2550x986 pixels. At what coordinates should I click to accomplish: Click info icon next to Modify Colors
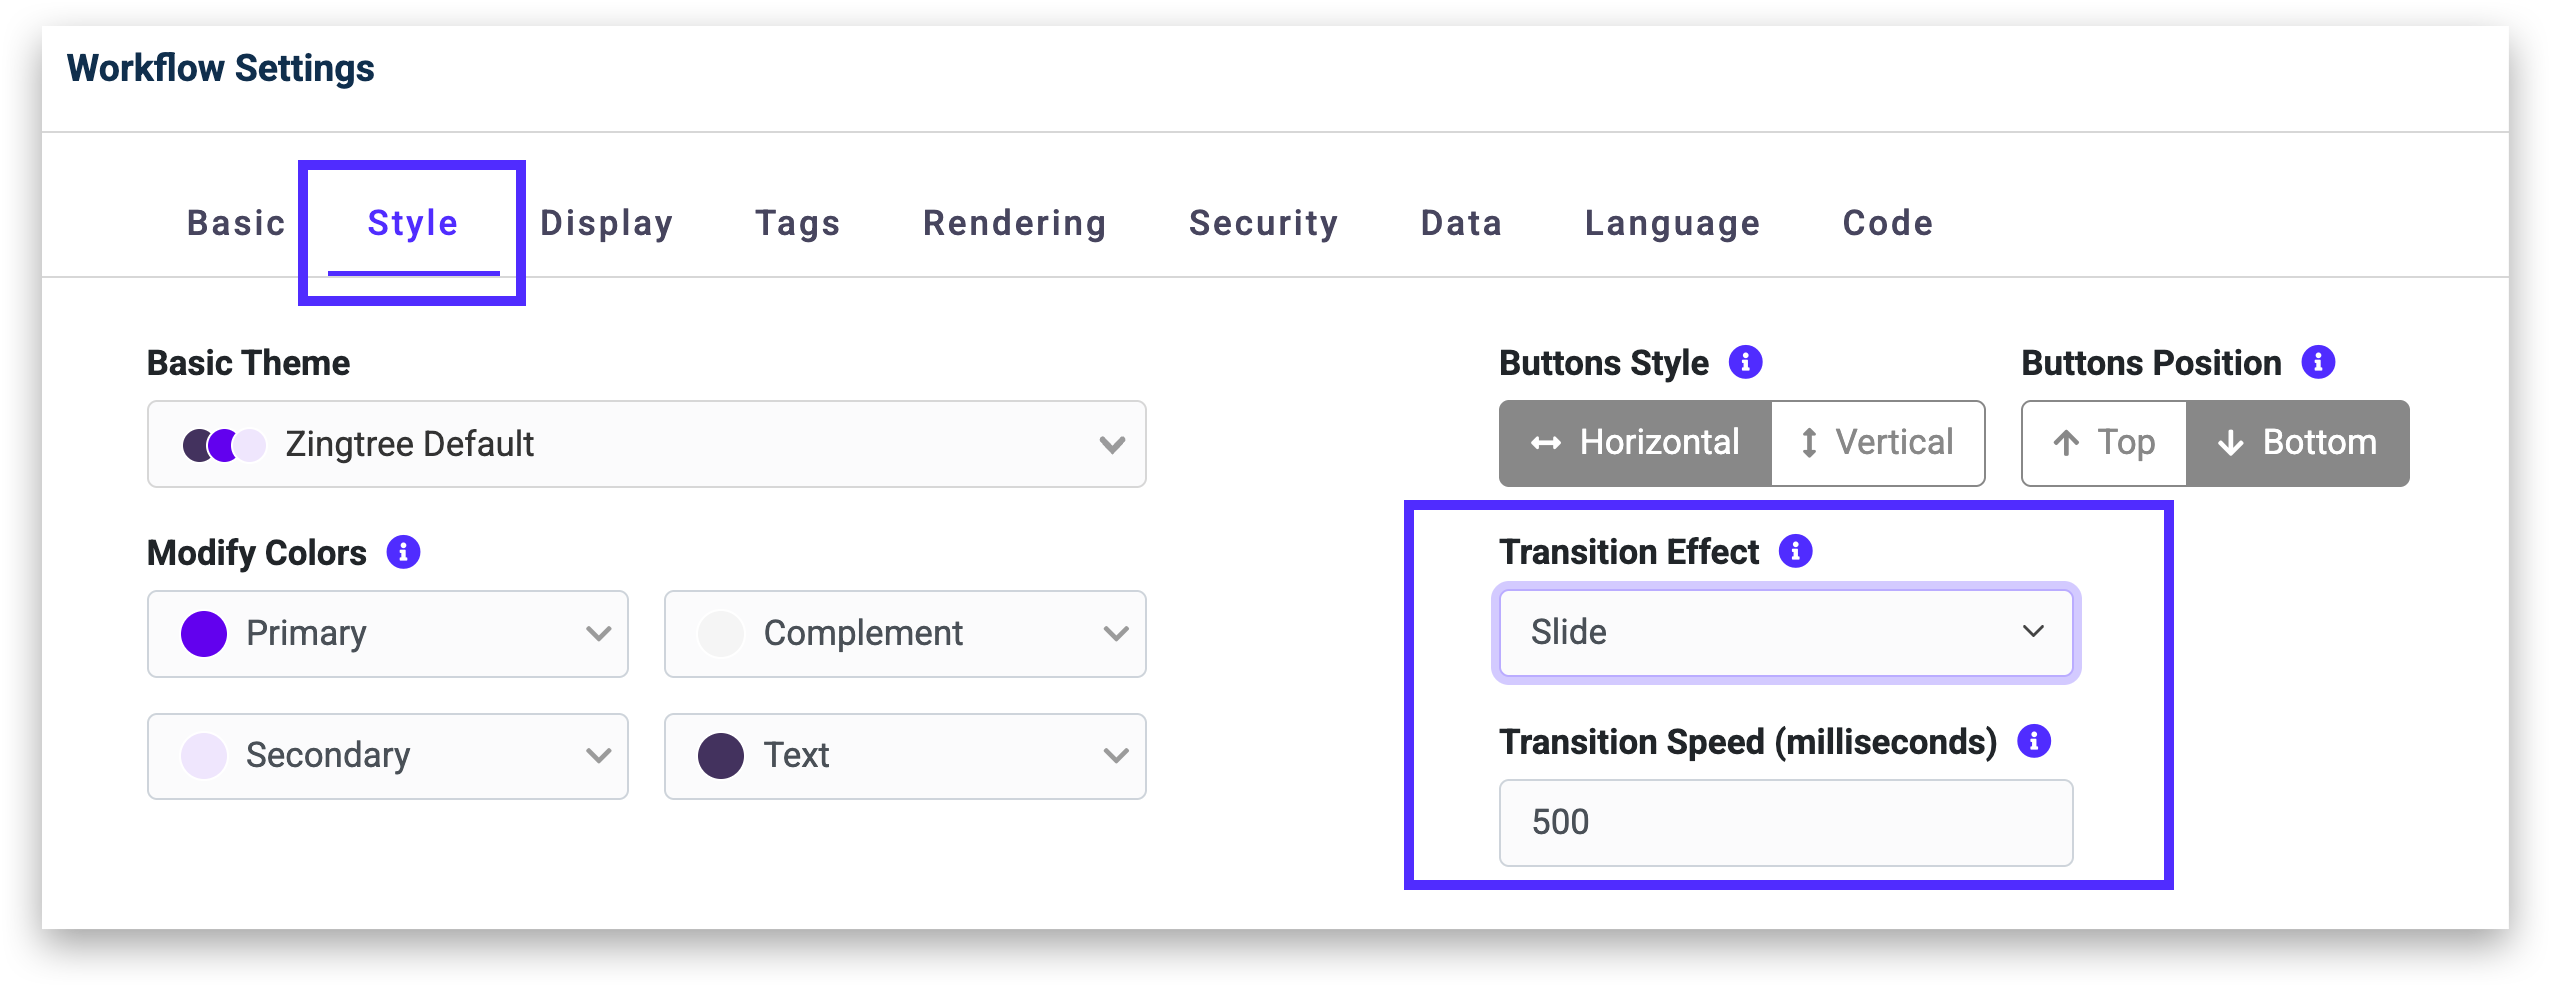[x=403, y=552]
